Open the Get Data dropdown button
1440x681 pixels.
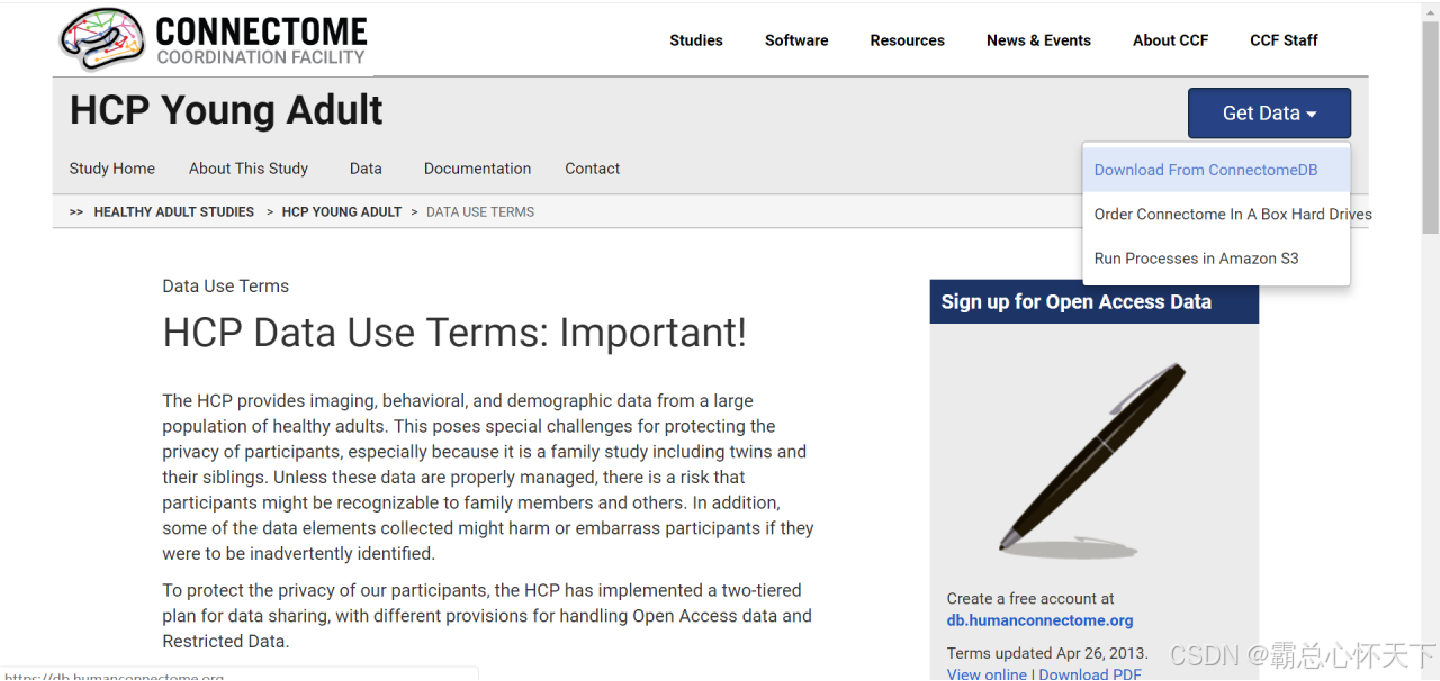pyautogui.click(x=1269, y=113)
